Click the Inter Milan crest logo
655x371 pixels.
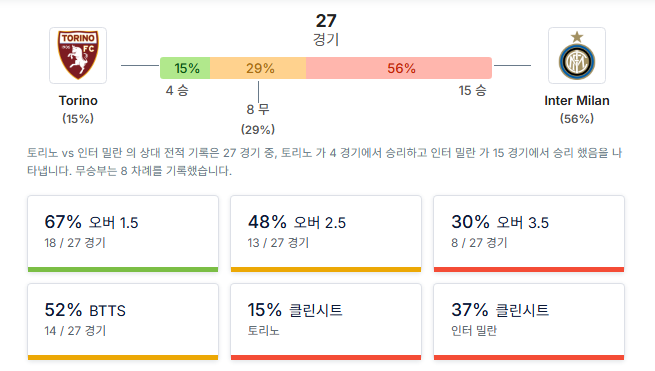(576, 55)
